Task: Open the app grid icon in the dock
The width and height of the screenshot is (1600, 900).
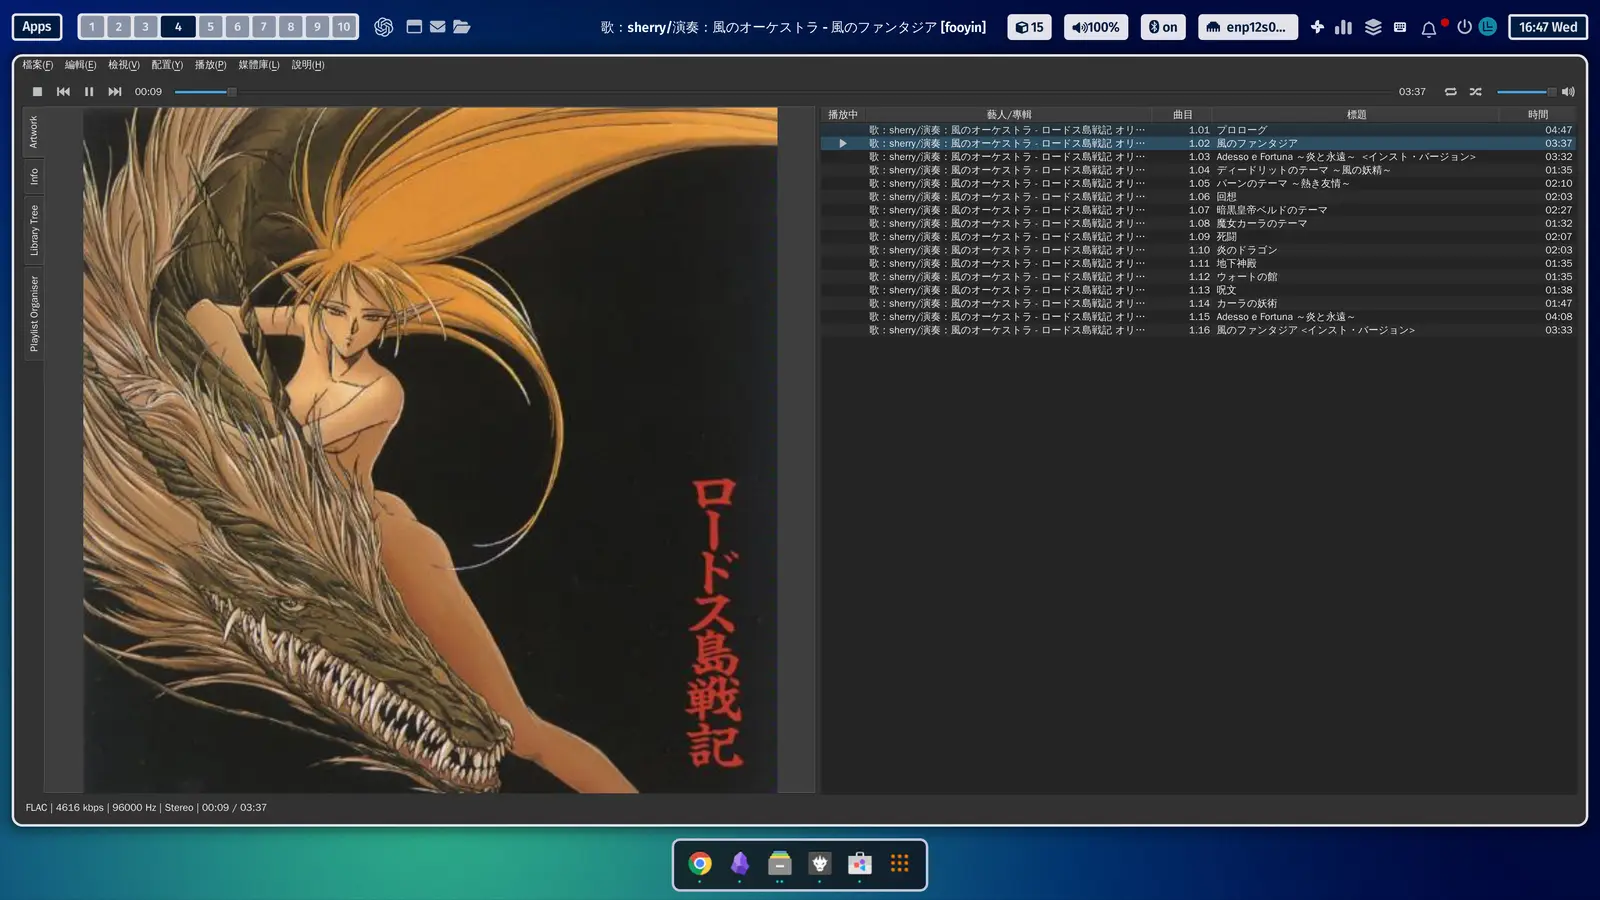Action: coord(900,863)
